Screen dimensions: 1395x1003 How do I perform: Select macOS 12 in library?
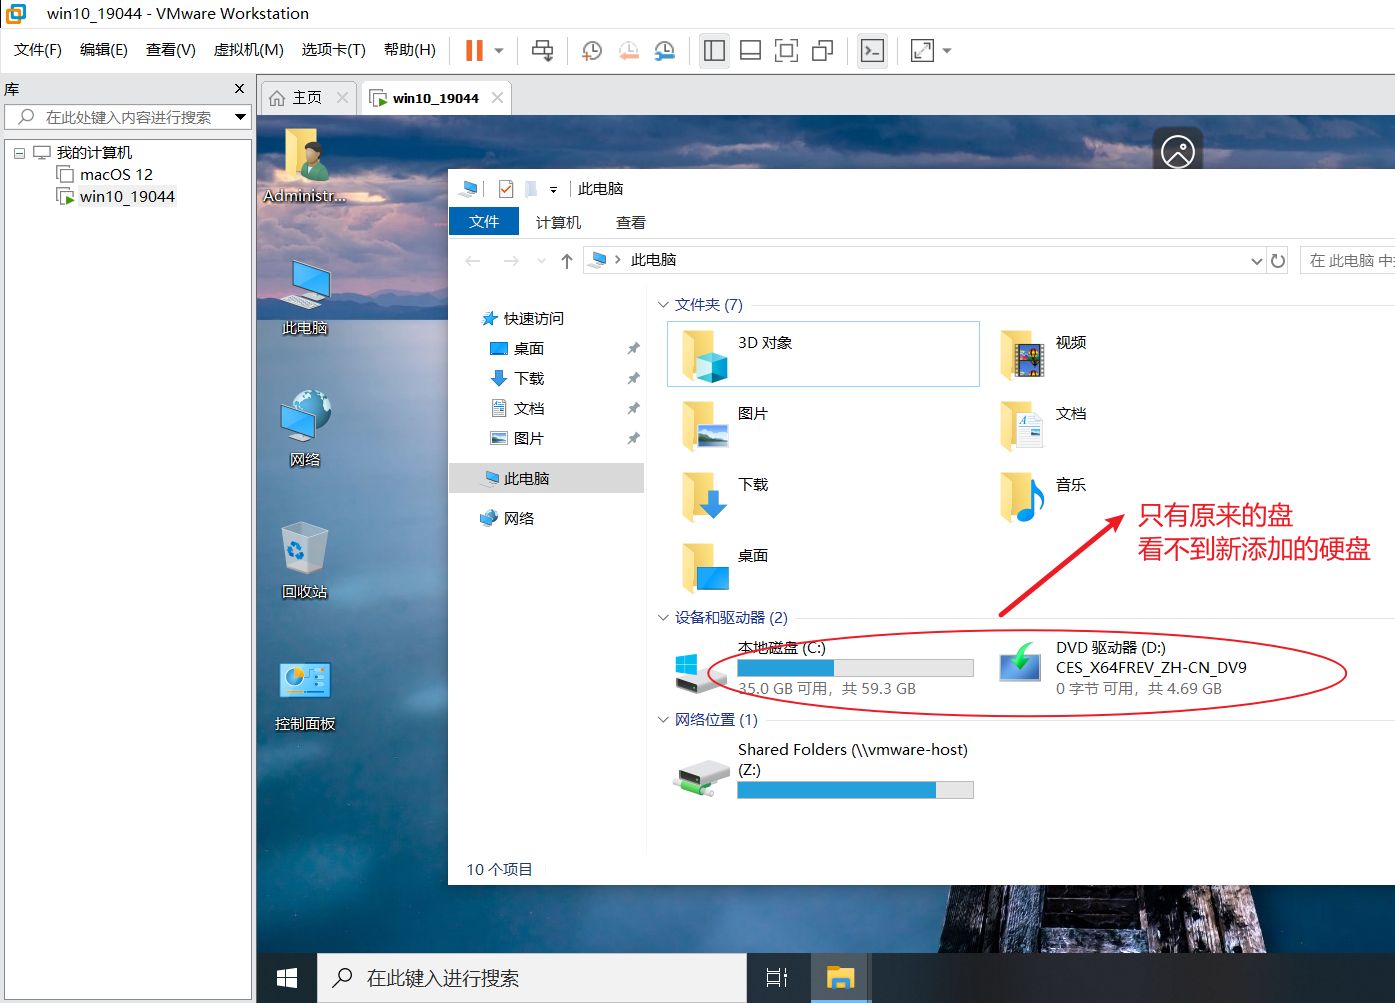coord(116,175)
